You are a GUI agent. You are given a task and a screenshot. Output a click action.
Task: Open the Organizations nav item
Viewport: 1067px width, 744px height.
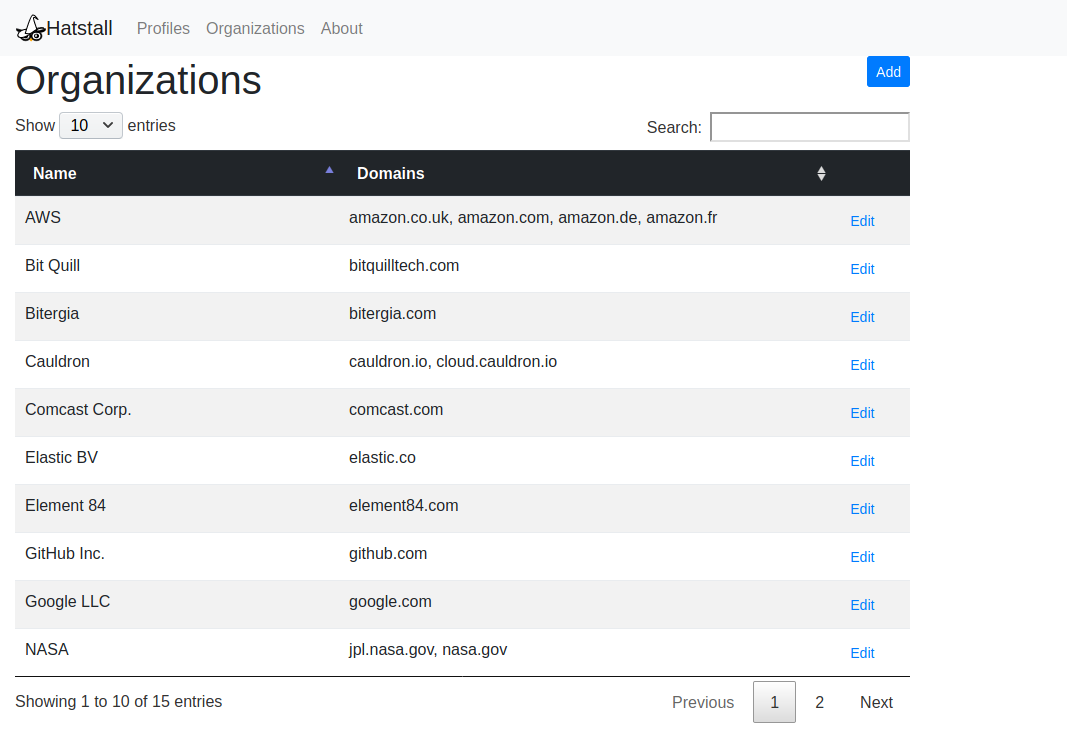click(255, 29)
